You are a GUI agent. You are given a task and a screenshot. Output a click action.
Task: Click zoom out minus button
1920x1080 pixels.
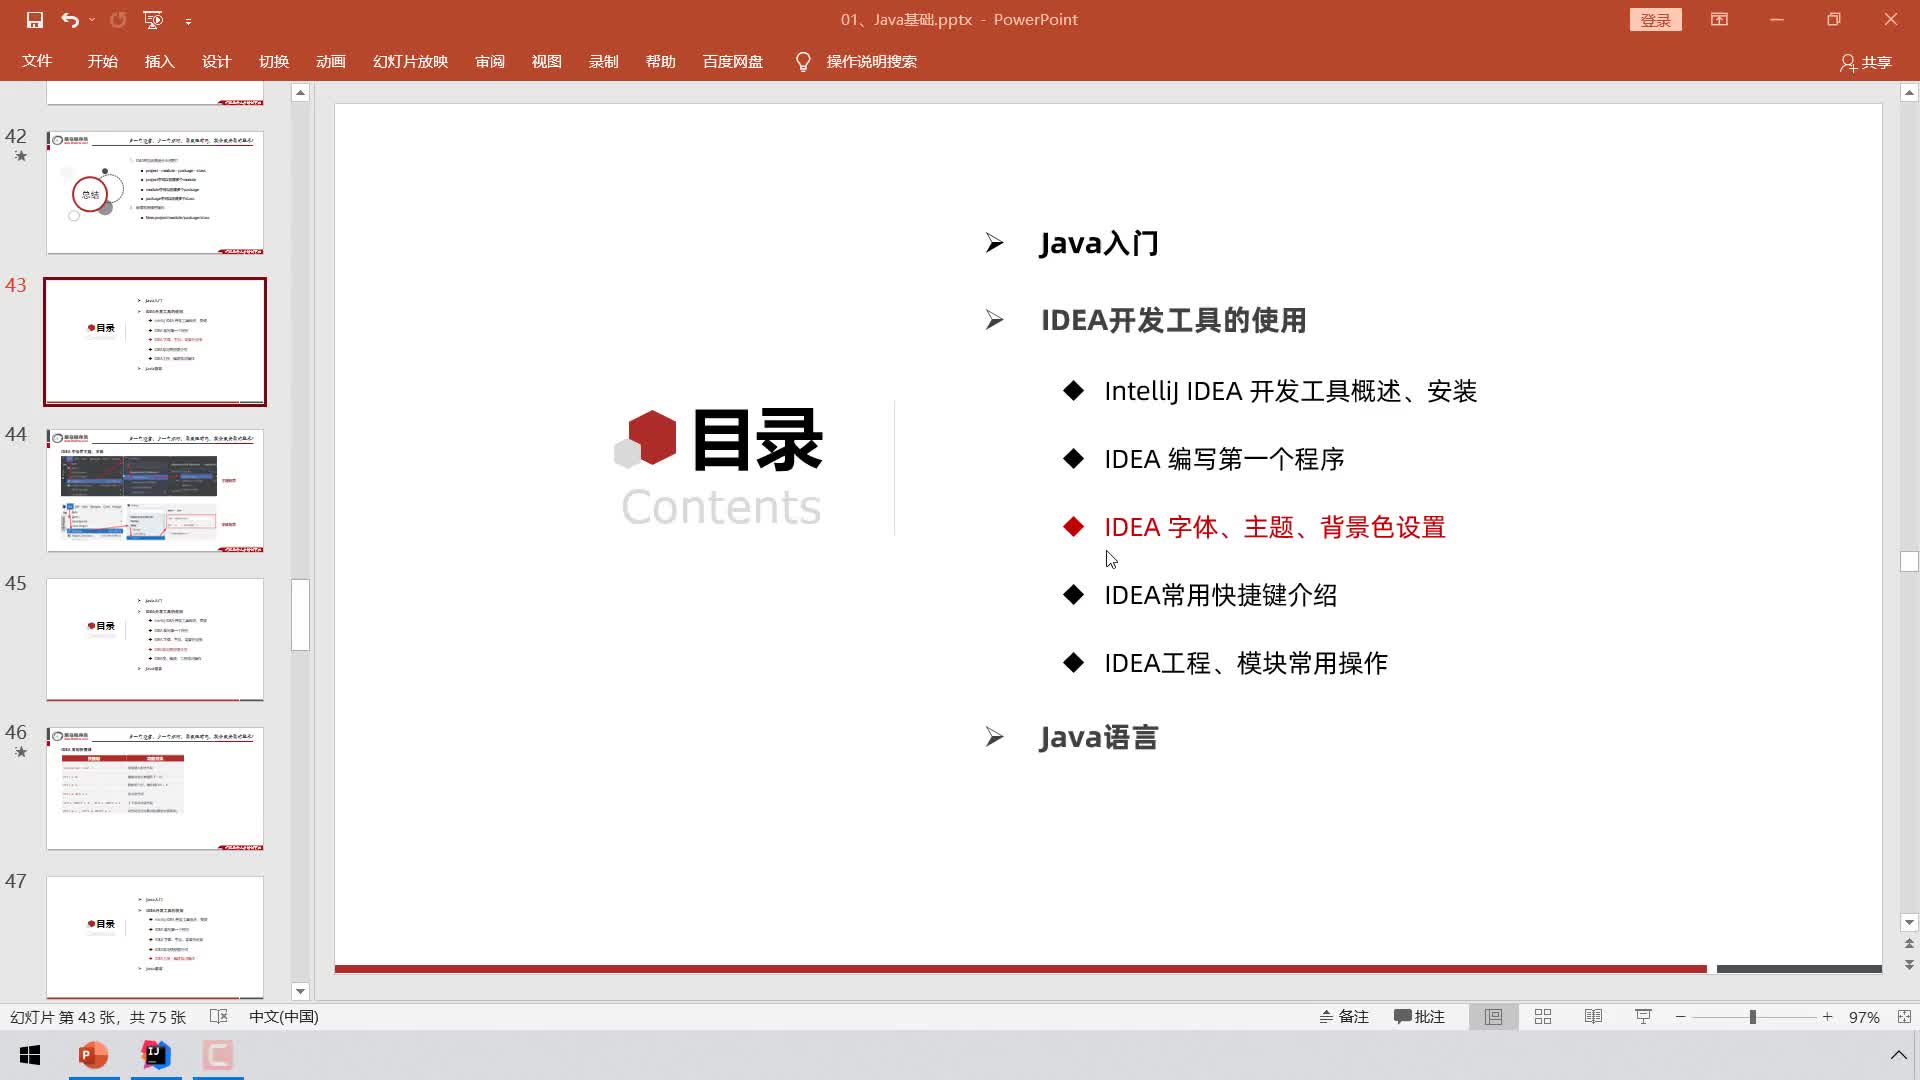tap(1681, 1016)
